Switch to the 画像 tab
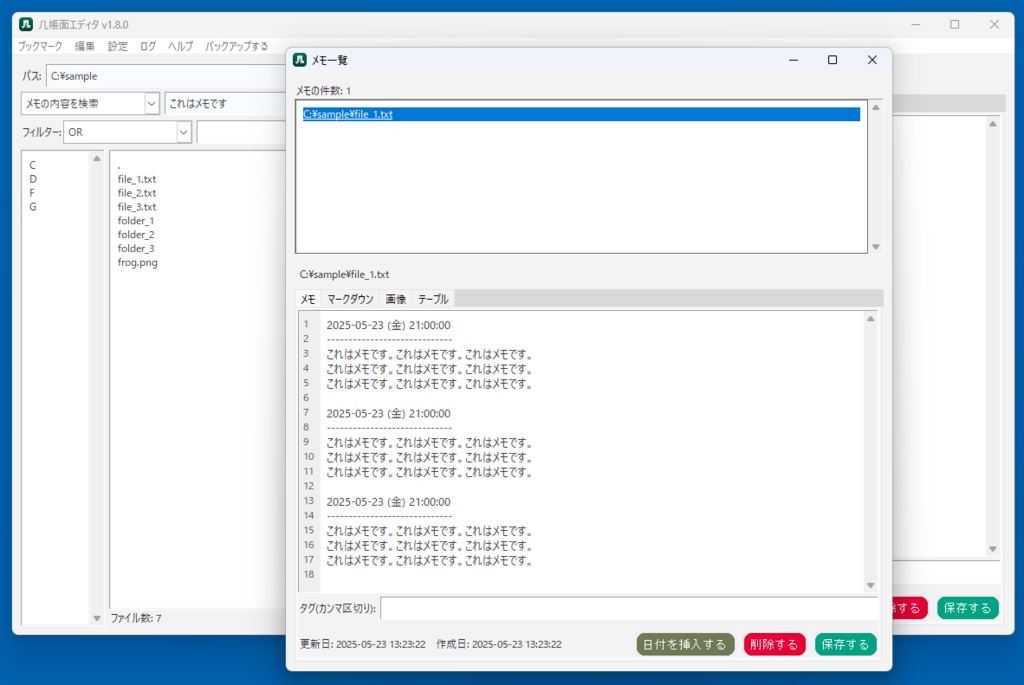The image size is (1024, 685). click(x=395, y=299)
